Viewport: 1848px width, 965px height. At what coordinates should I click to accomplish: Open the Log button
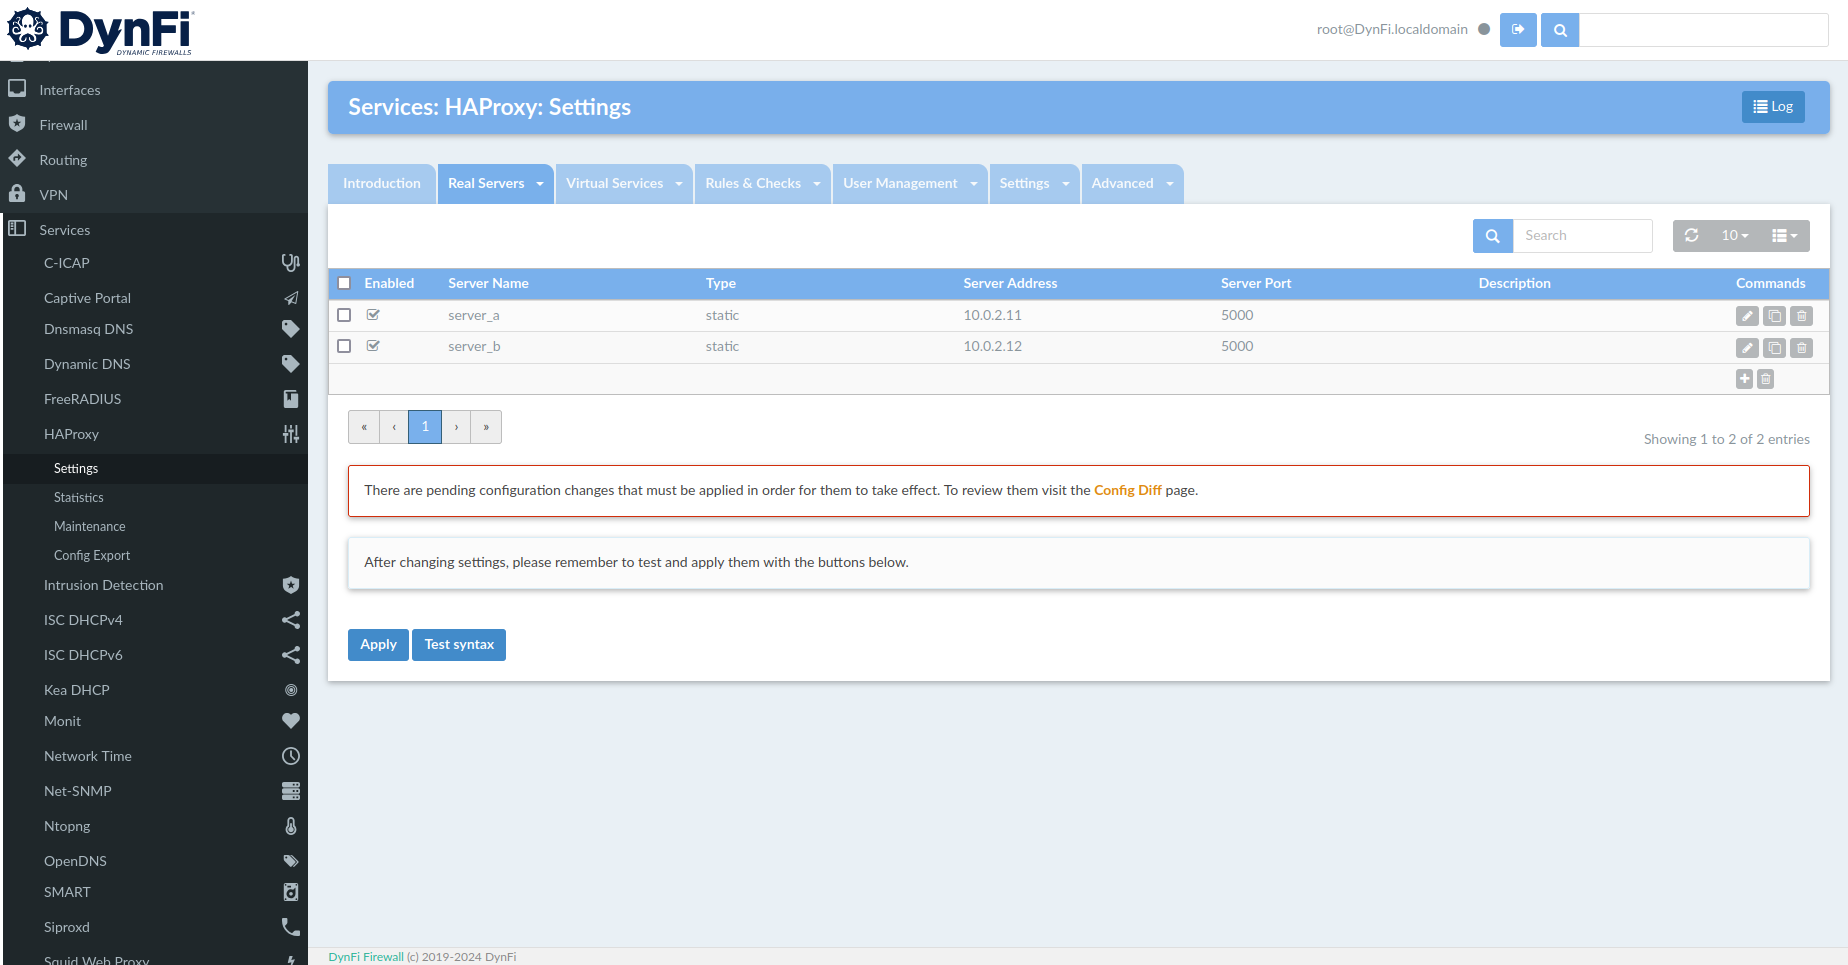coord(1773,107)
